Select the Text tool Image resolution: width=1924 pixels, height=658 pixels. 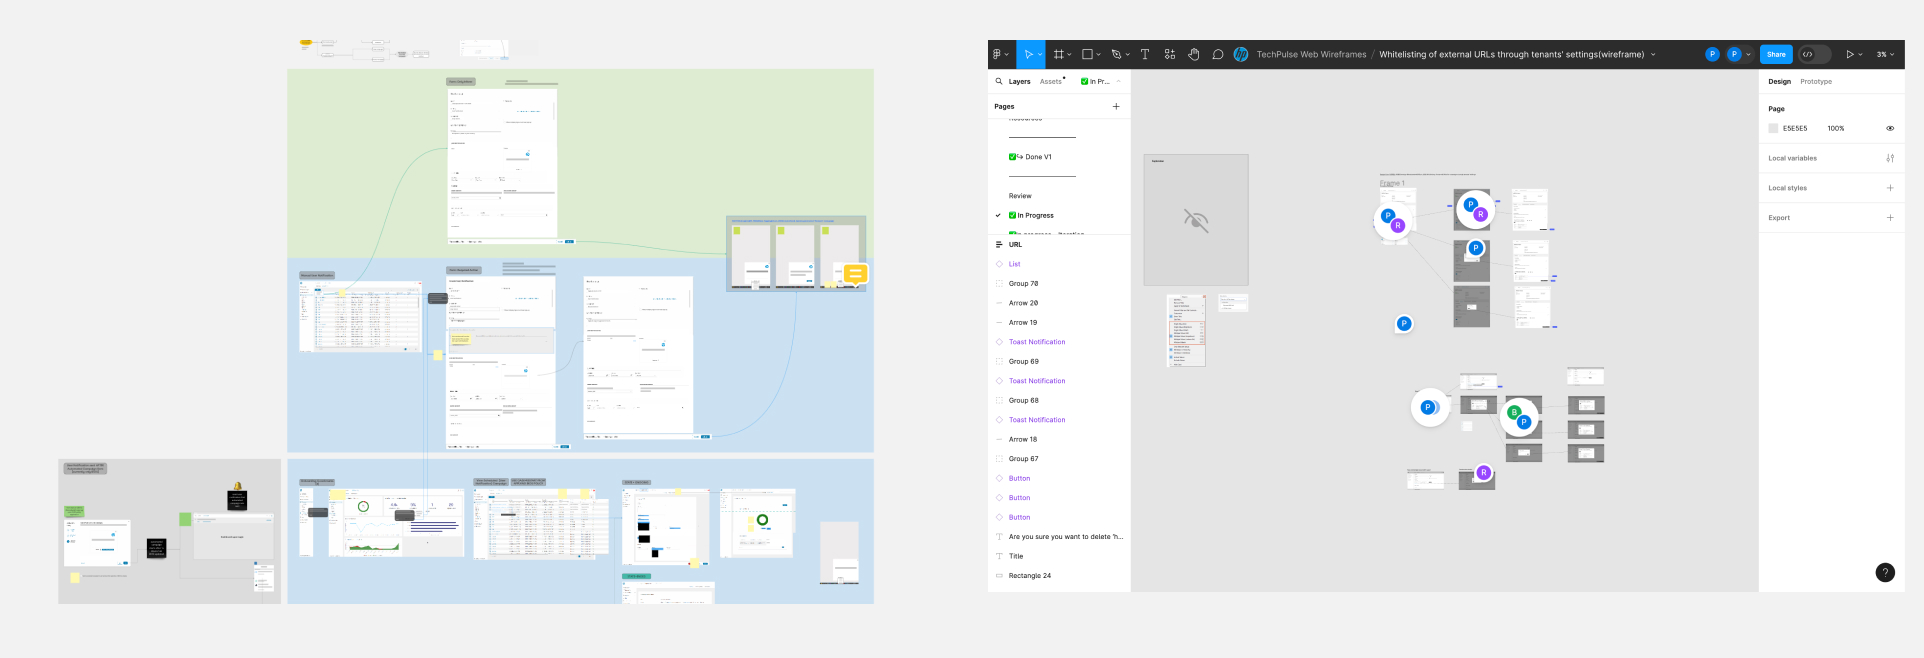1145,54
